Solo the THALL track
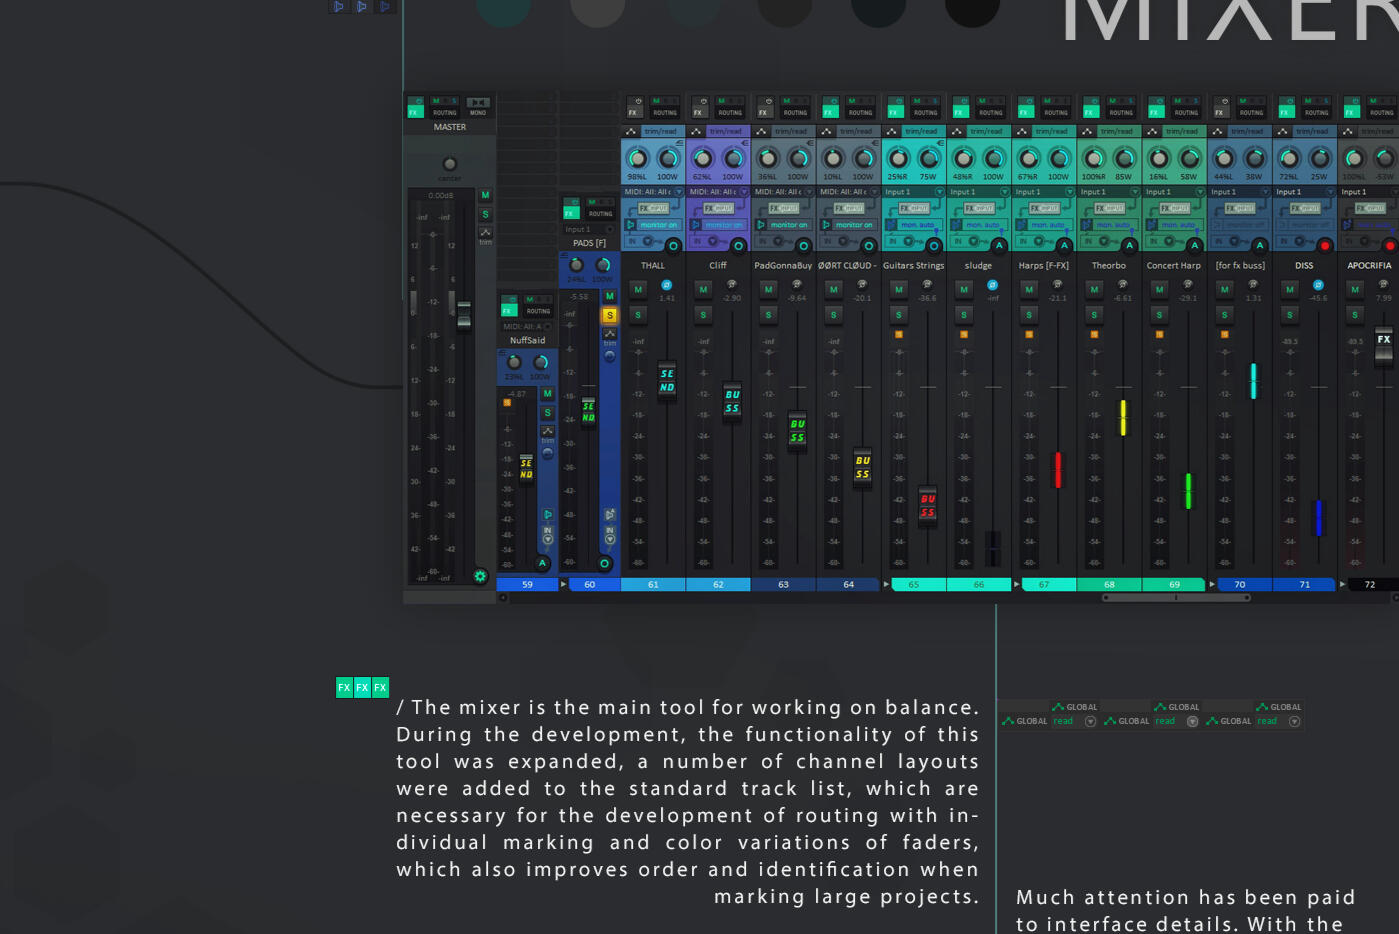 [x=638, y=314]
